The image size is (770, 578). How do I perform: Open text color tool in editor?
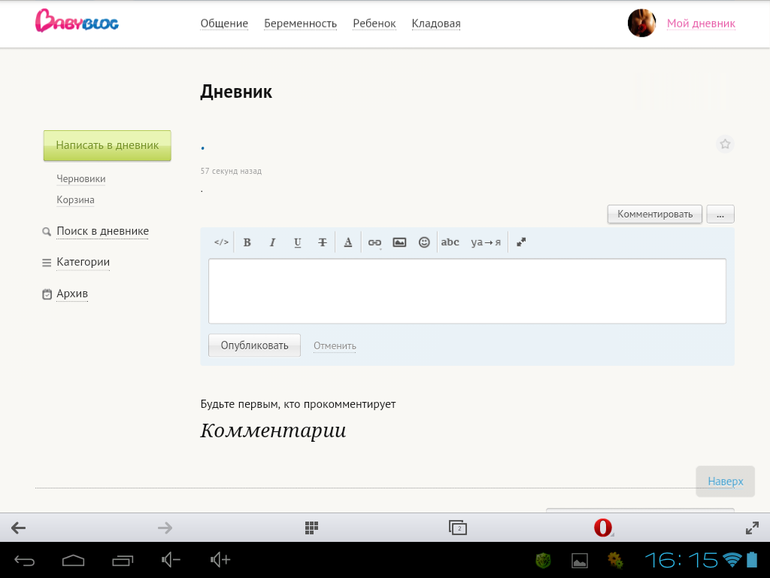point(348,242)
